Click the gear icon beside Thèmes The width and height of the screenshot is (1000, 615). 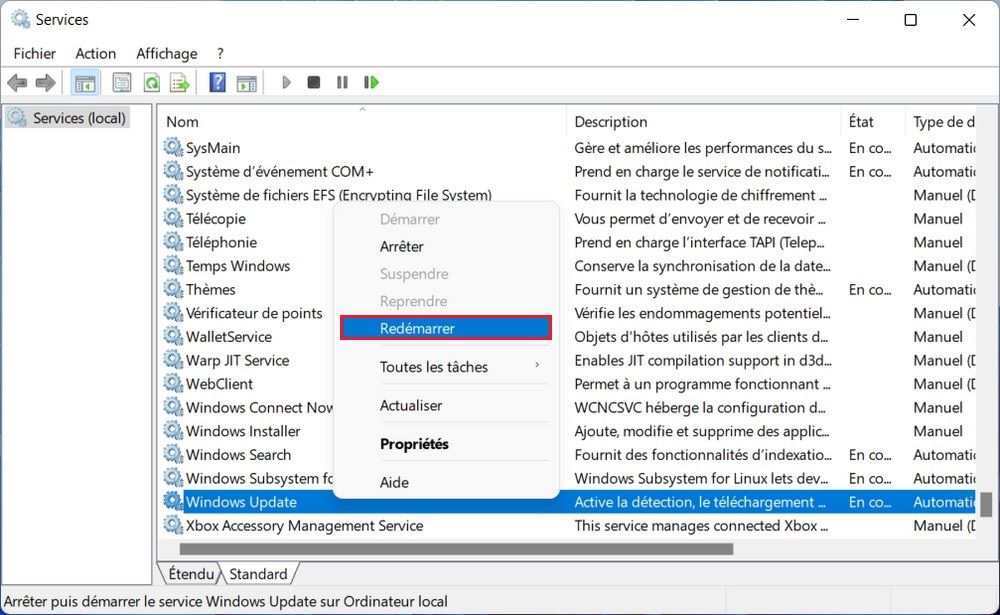(173, 288)
